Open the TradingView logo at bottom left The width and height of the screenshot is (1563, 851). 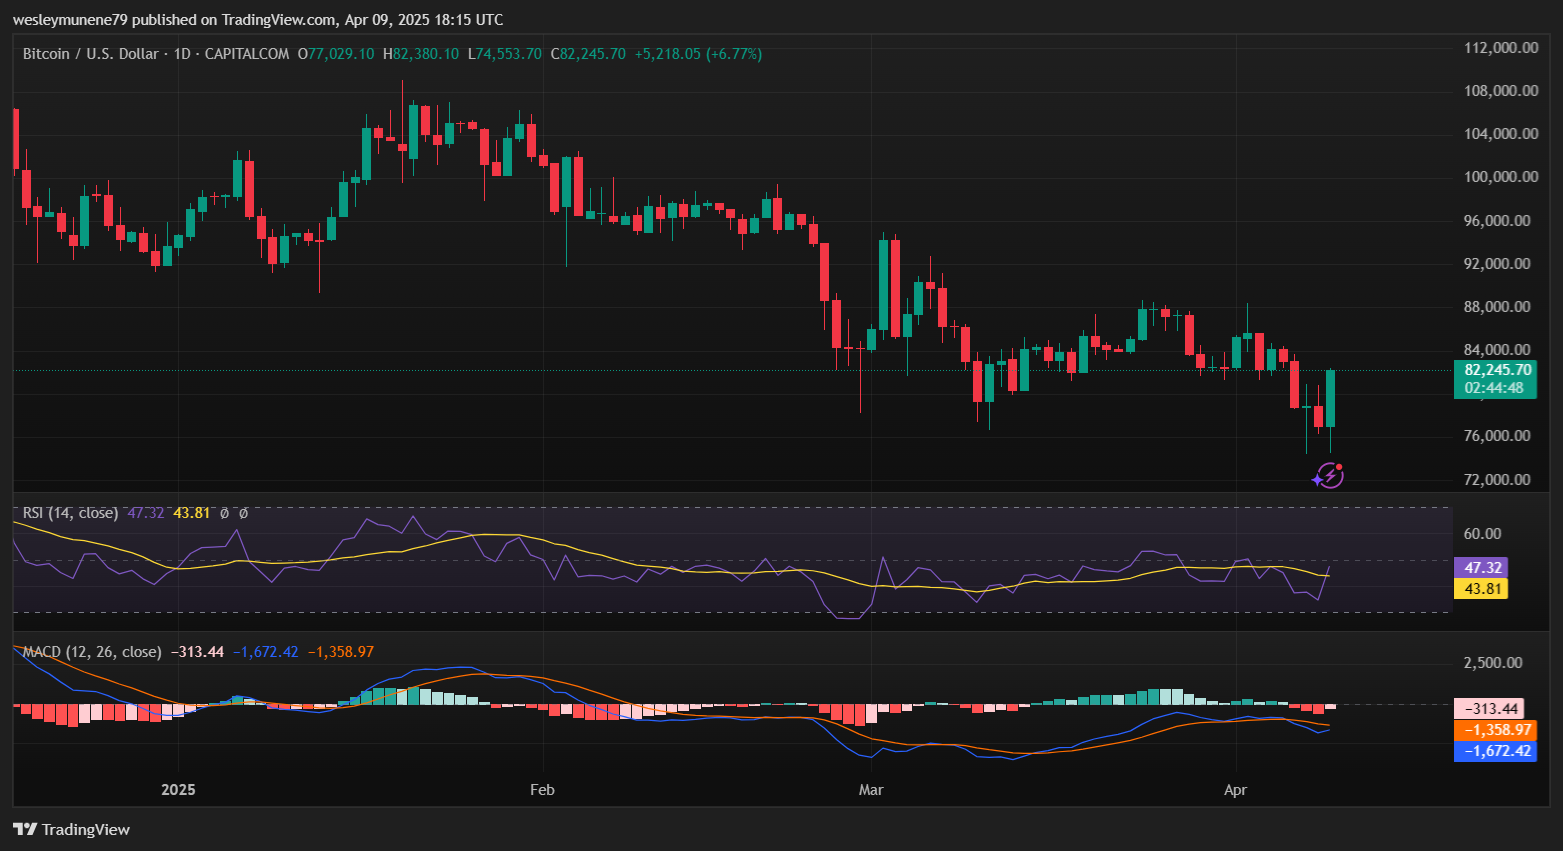(71, 829)
